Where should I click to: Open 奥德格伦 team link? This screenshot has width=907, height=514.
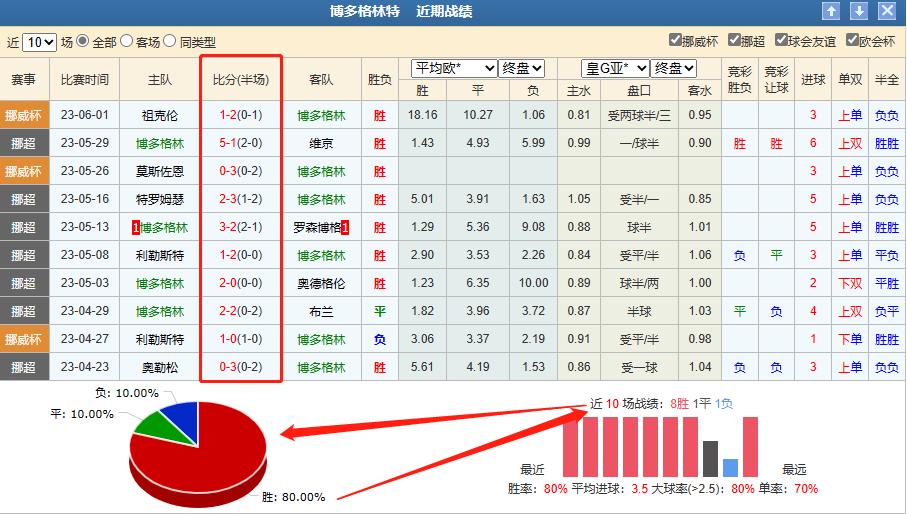[x=321, y=283]
